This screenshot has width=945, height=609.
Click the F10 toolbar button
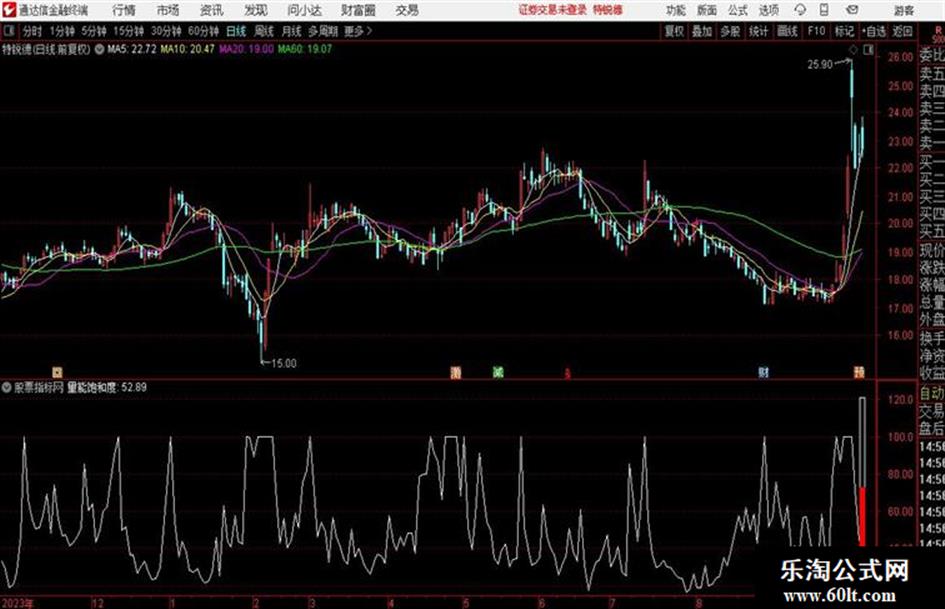[816, 31]
